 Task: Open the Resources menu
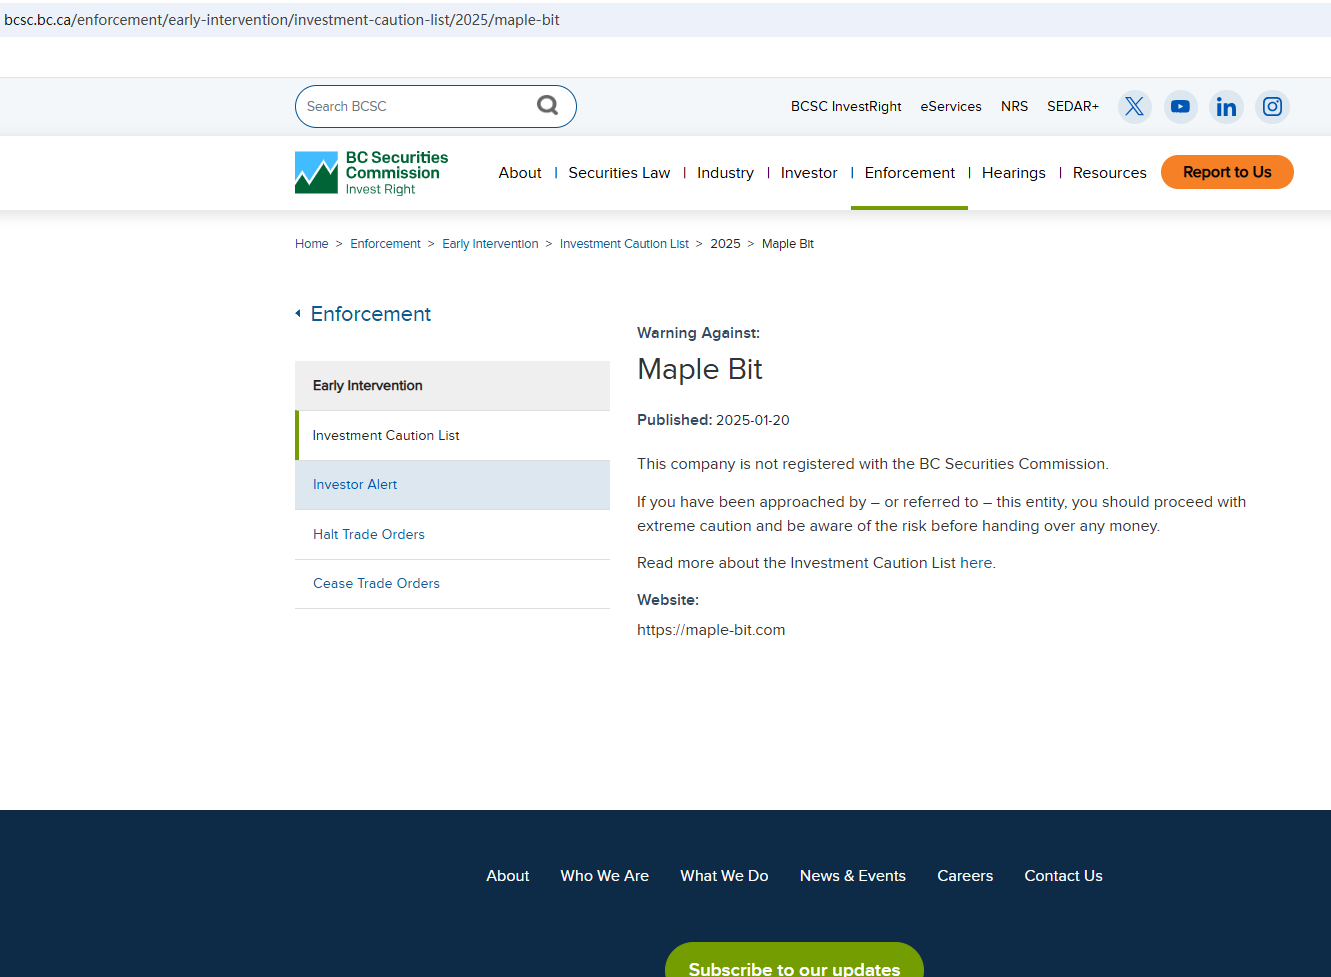point(1109,173)
